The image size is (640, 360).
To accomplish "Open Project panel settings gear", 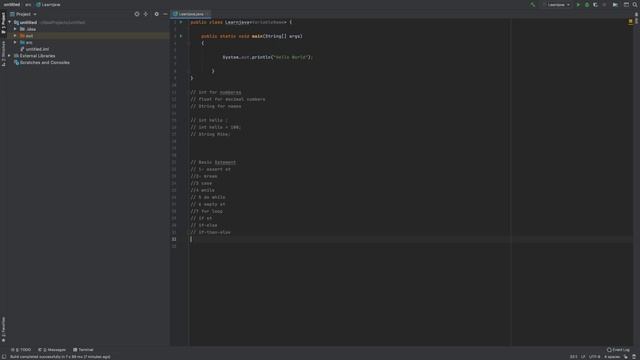I will pos(156,14).
